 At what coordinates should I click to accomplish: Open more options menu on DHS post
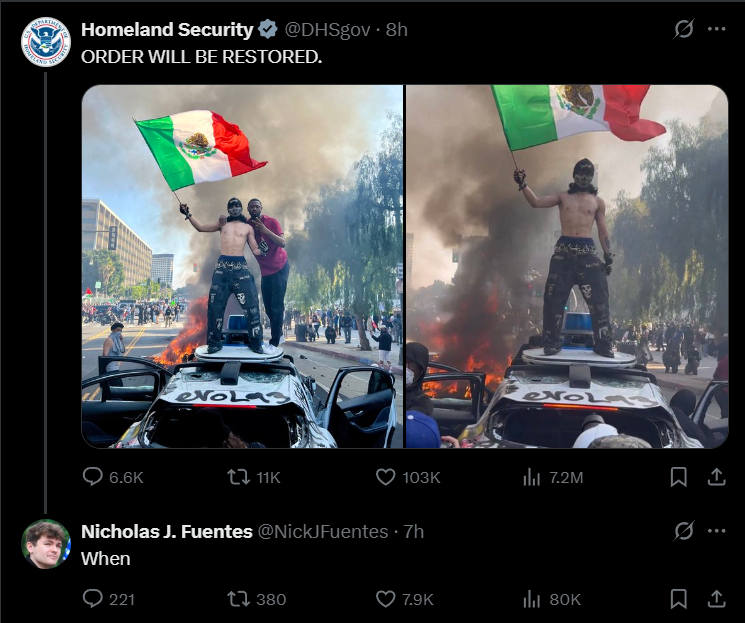point(716,29)
